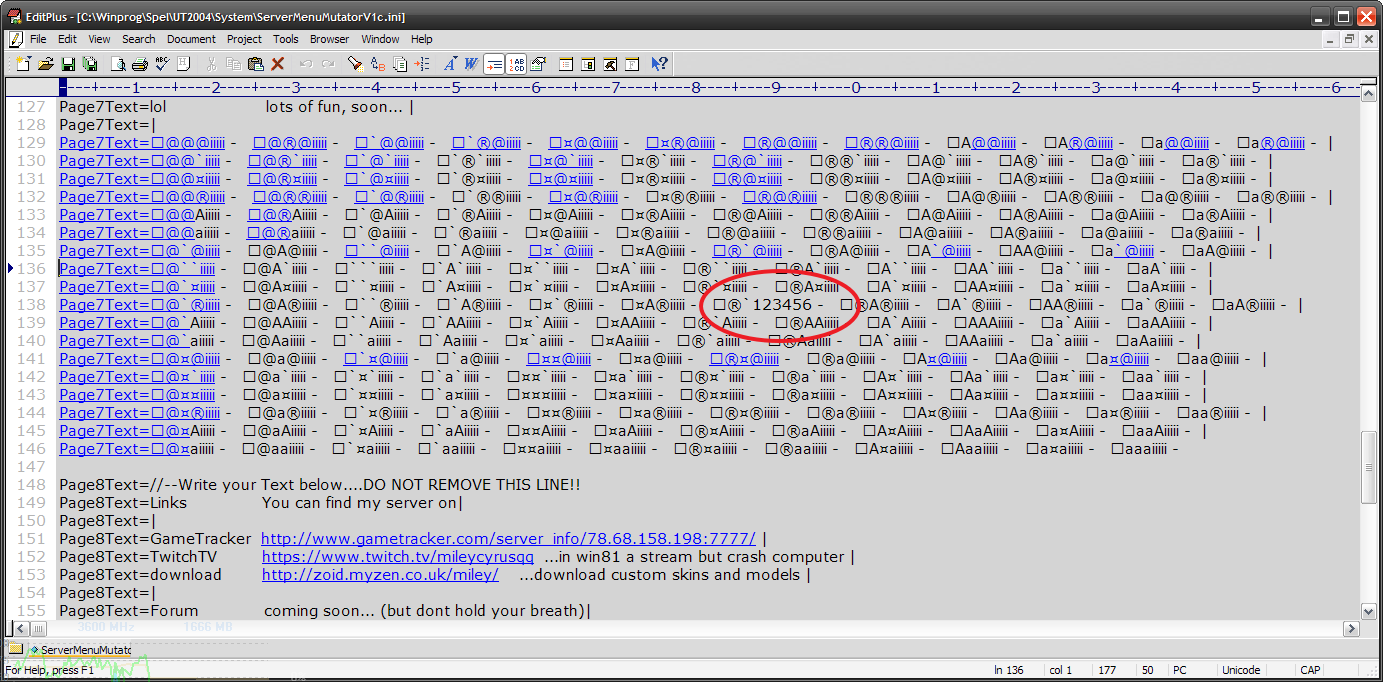Viewport: 1383px width, 682px height.
Task: Open the Browser menu
Action: point(329,39)
